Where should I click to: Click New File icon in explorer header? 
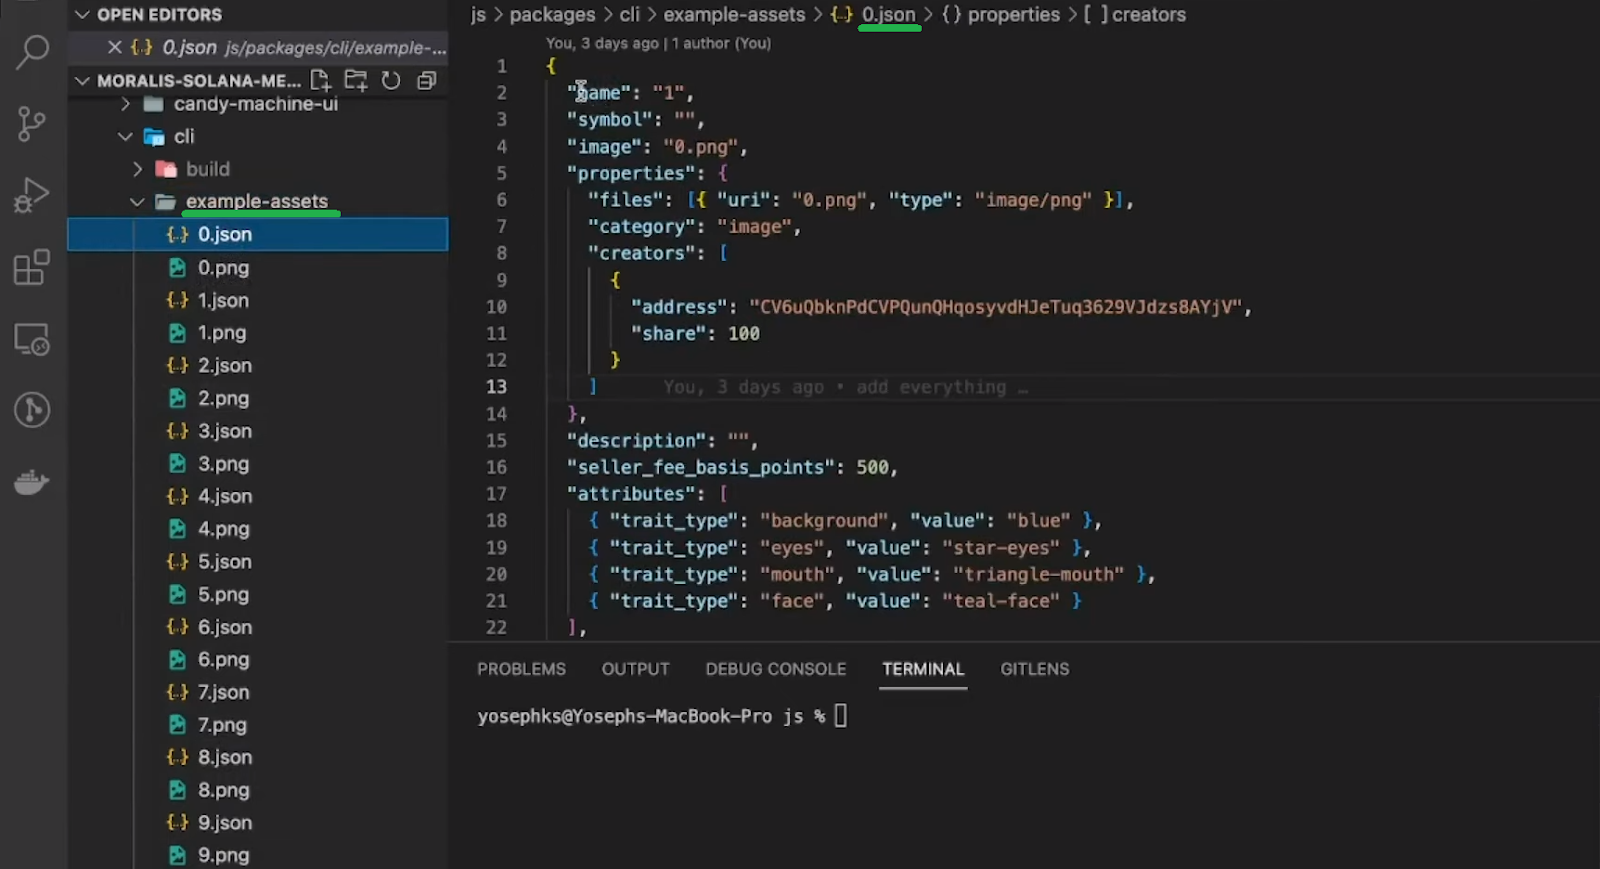[320, 80]
